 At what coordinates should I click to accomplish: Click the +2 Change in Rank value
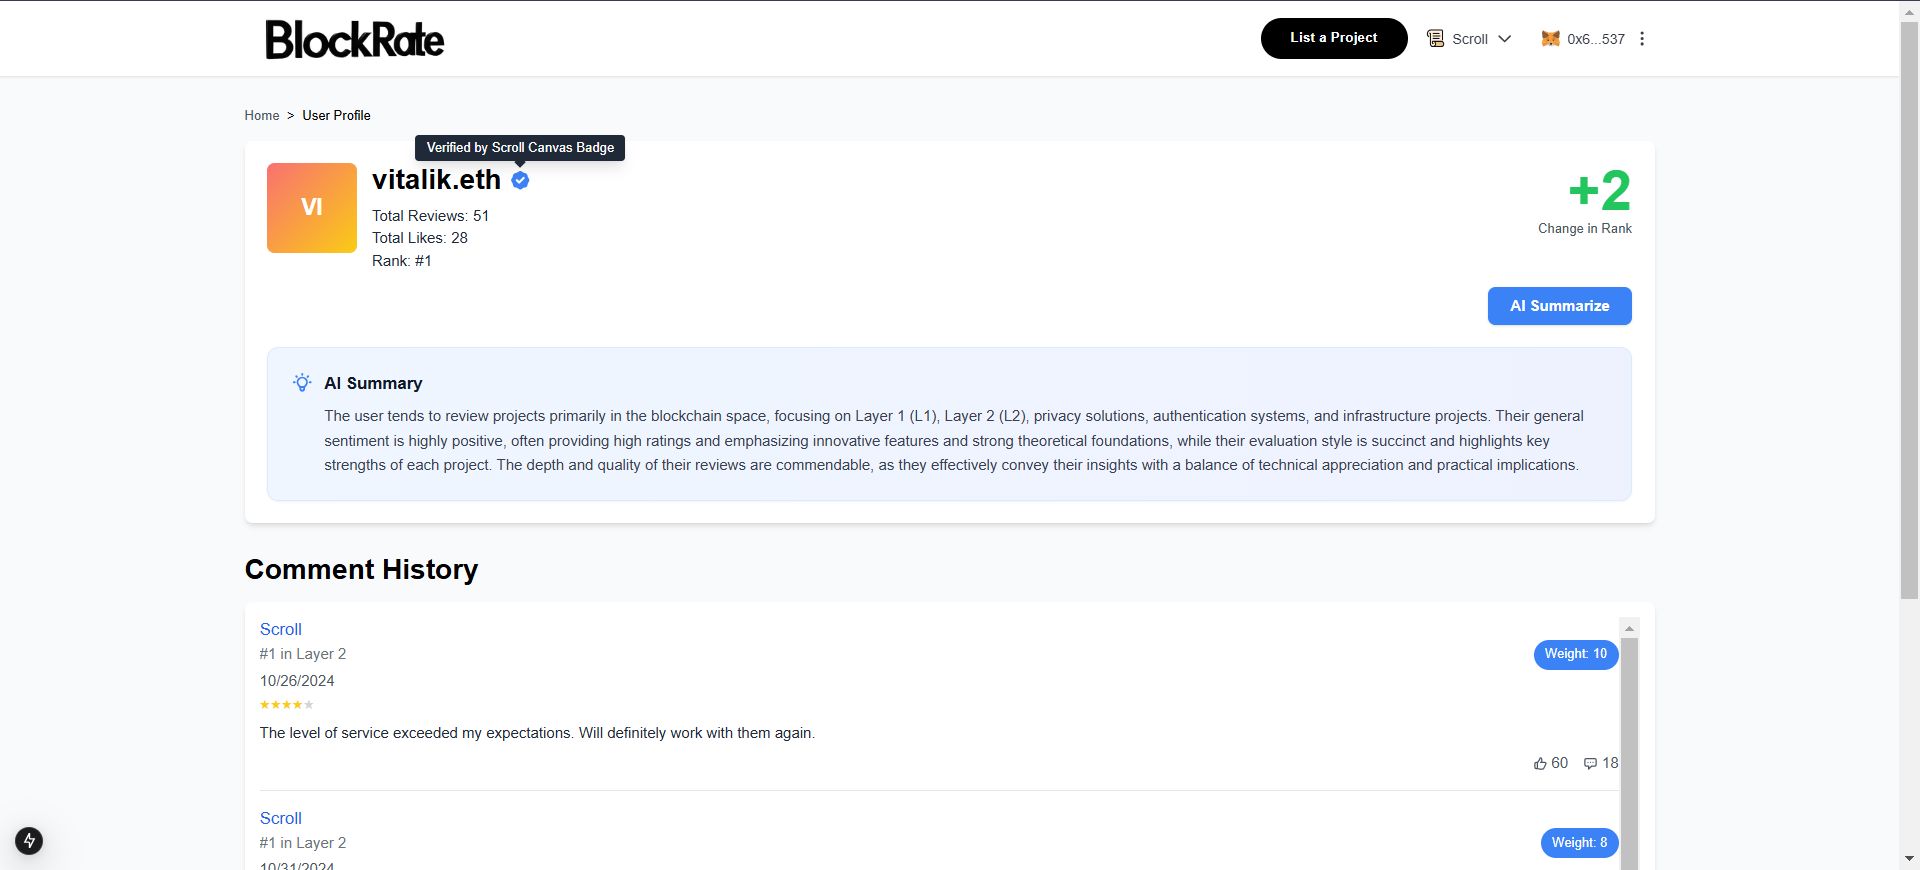(x=1599, y=190)
